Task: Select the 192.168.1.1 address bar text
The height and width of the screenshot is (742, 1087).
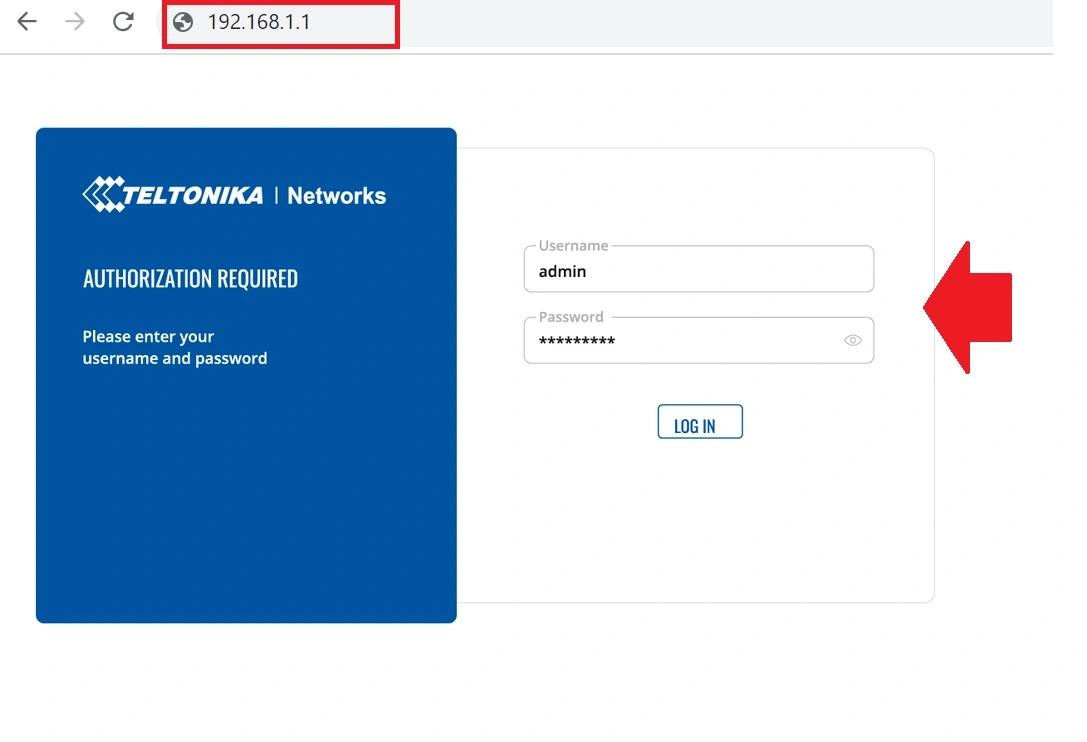Action: (259, 22)
